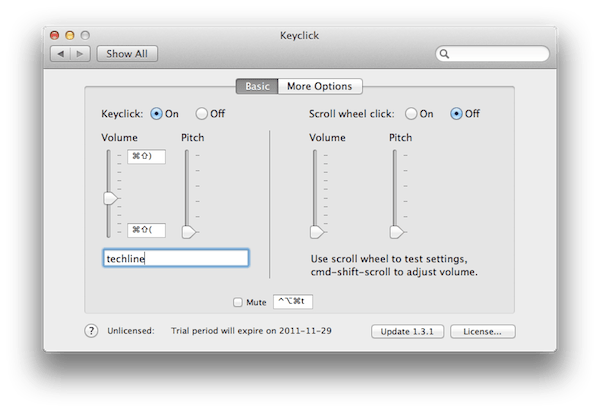
Task: Focus the toolbar search field
Action: [x=492, y=54]
